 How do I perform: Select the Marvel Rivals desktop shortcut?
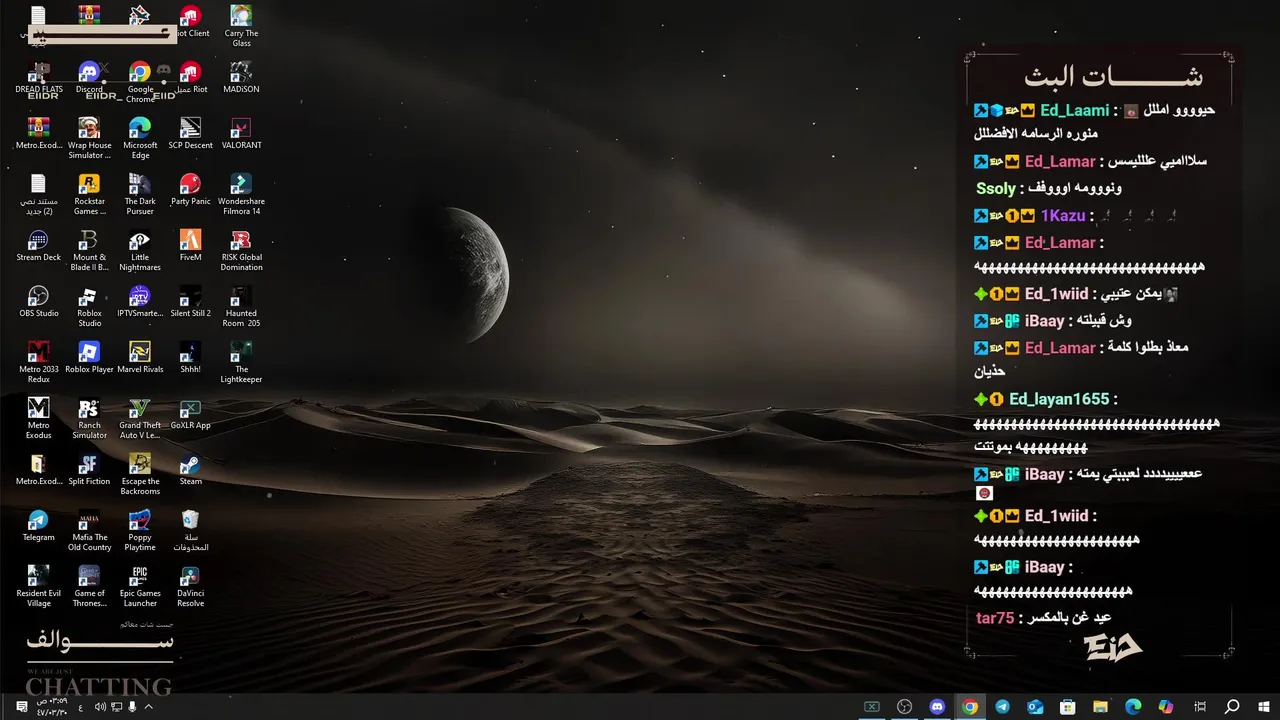(140, 358)
